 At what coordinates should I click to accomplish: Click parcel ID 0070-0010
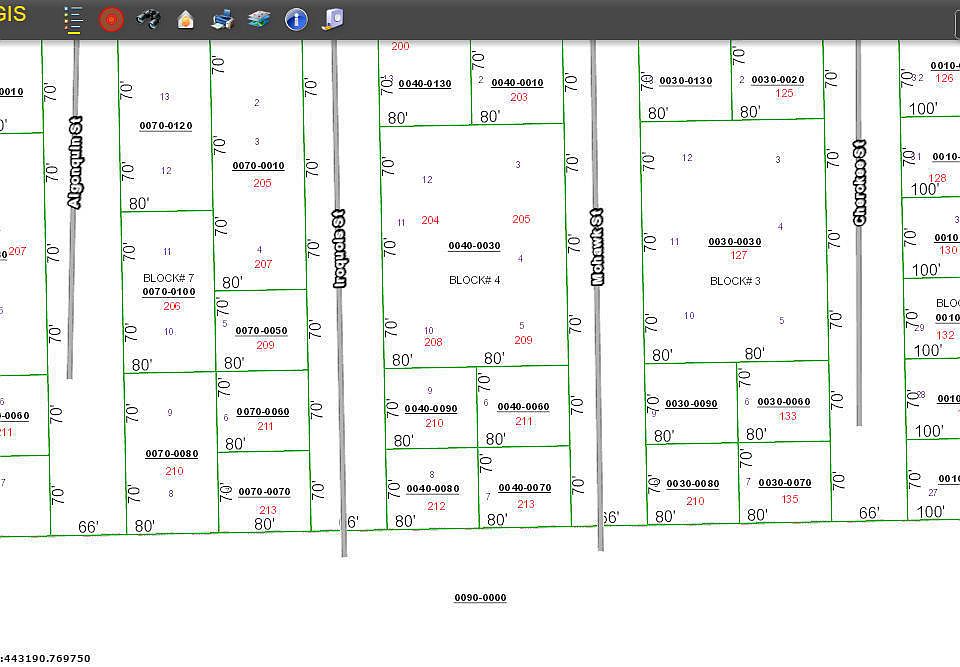(x=258, y=165)
